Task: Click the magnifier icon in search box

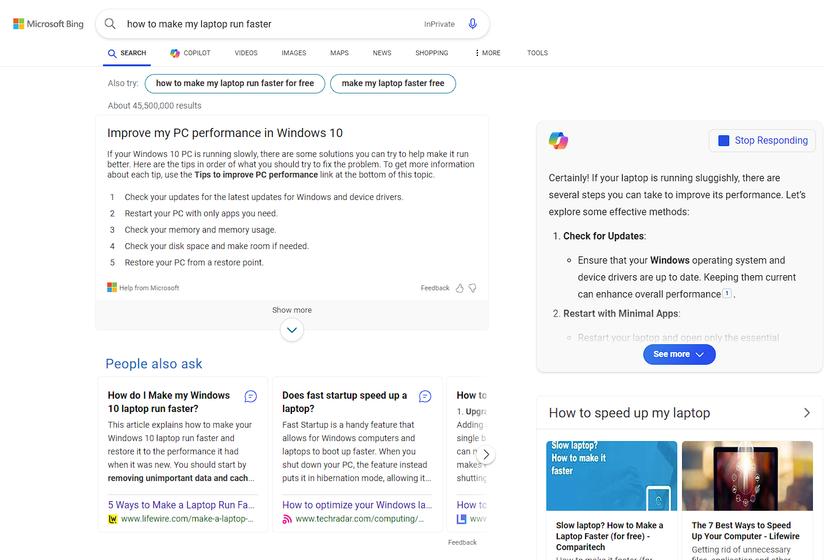Action: (110, 24)
